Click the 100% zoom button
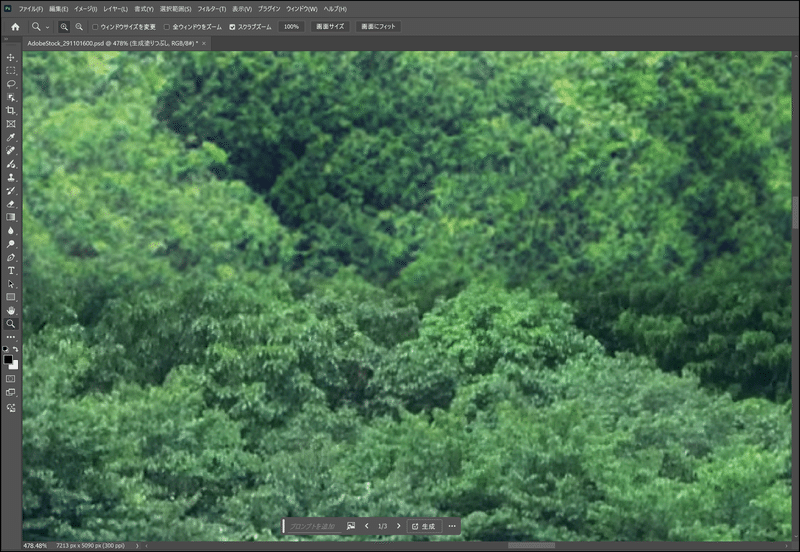 pyautogui.click(x=291, y=27)
